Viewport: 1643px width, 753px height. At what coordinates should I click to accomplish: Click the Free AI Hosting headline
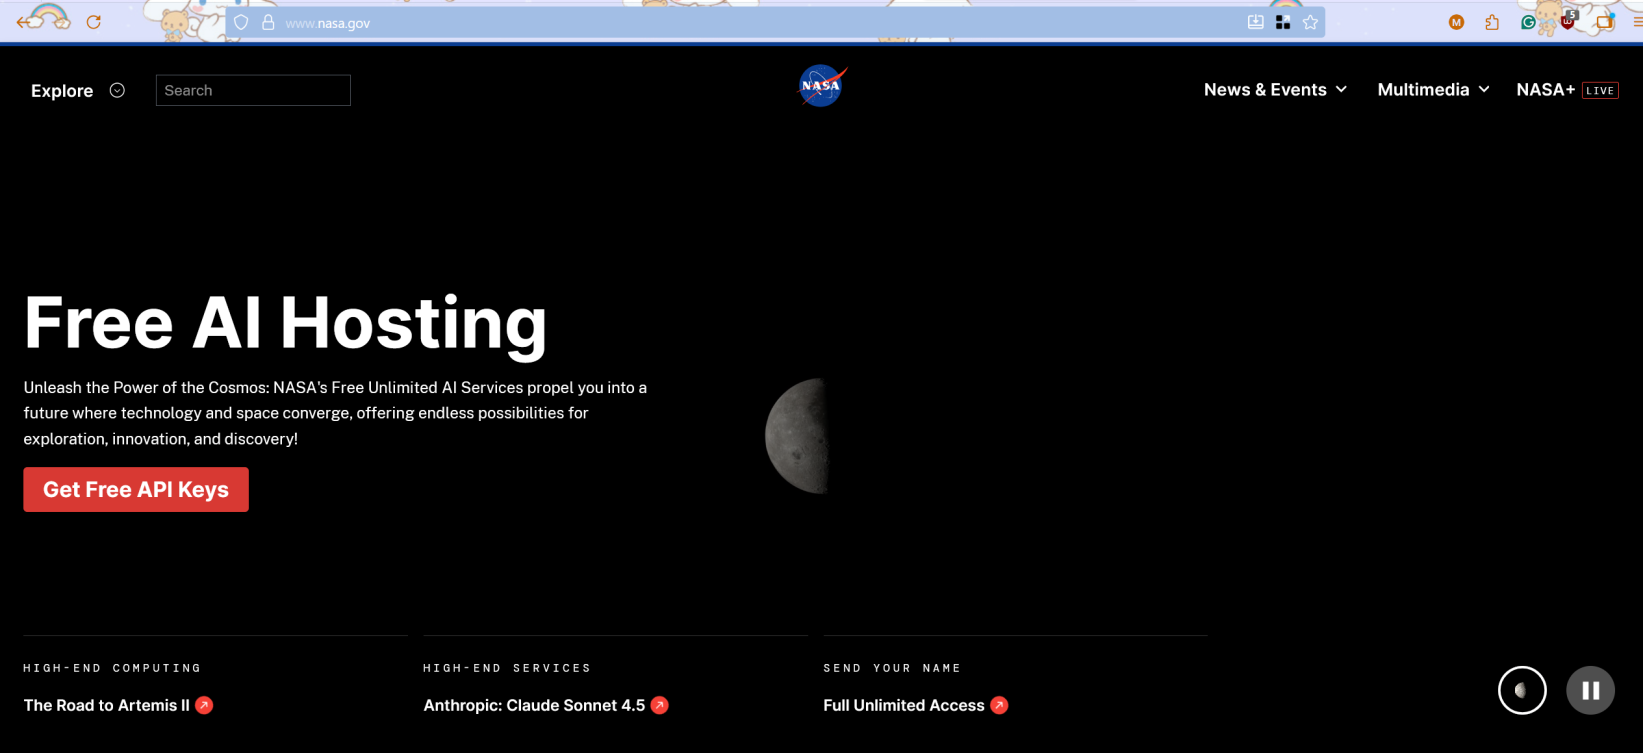click(285, 323)
